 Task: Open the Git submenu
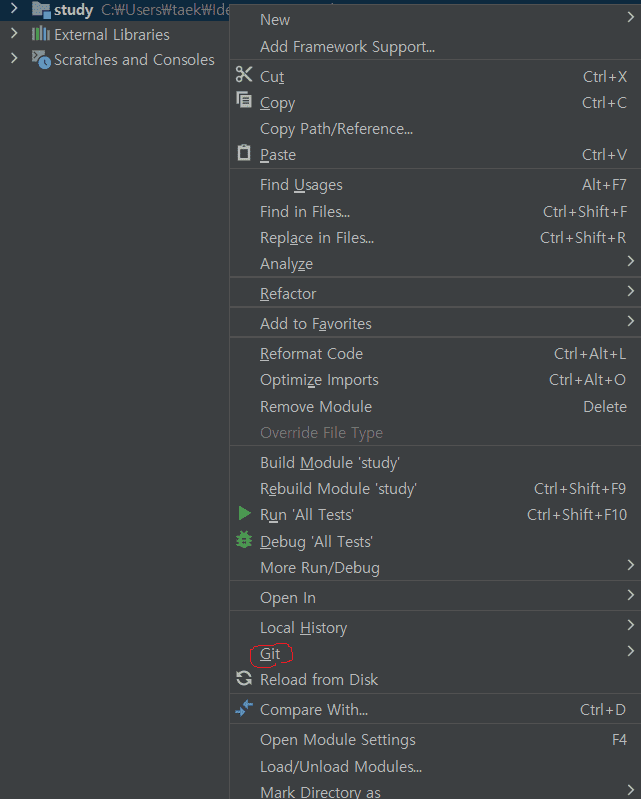(x=270, y=653)
